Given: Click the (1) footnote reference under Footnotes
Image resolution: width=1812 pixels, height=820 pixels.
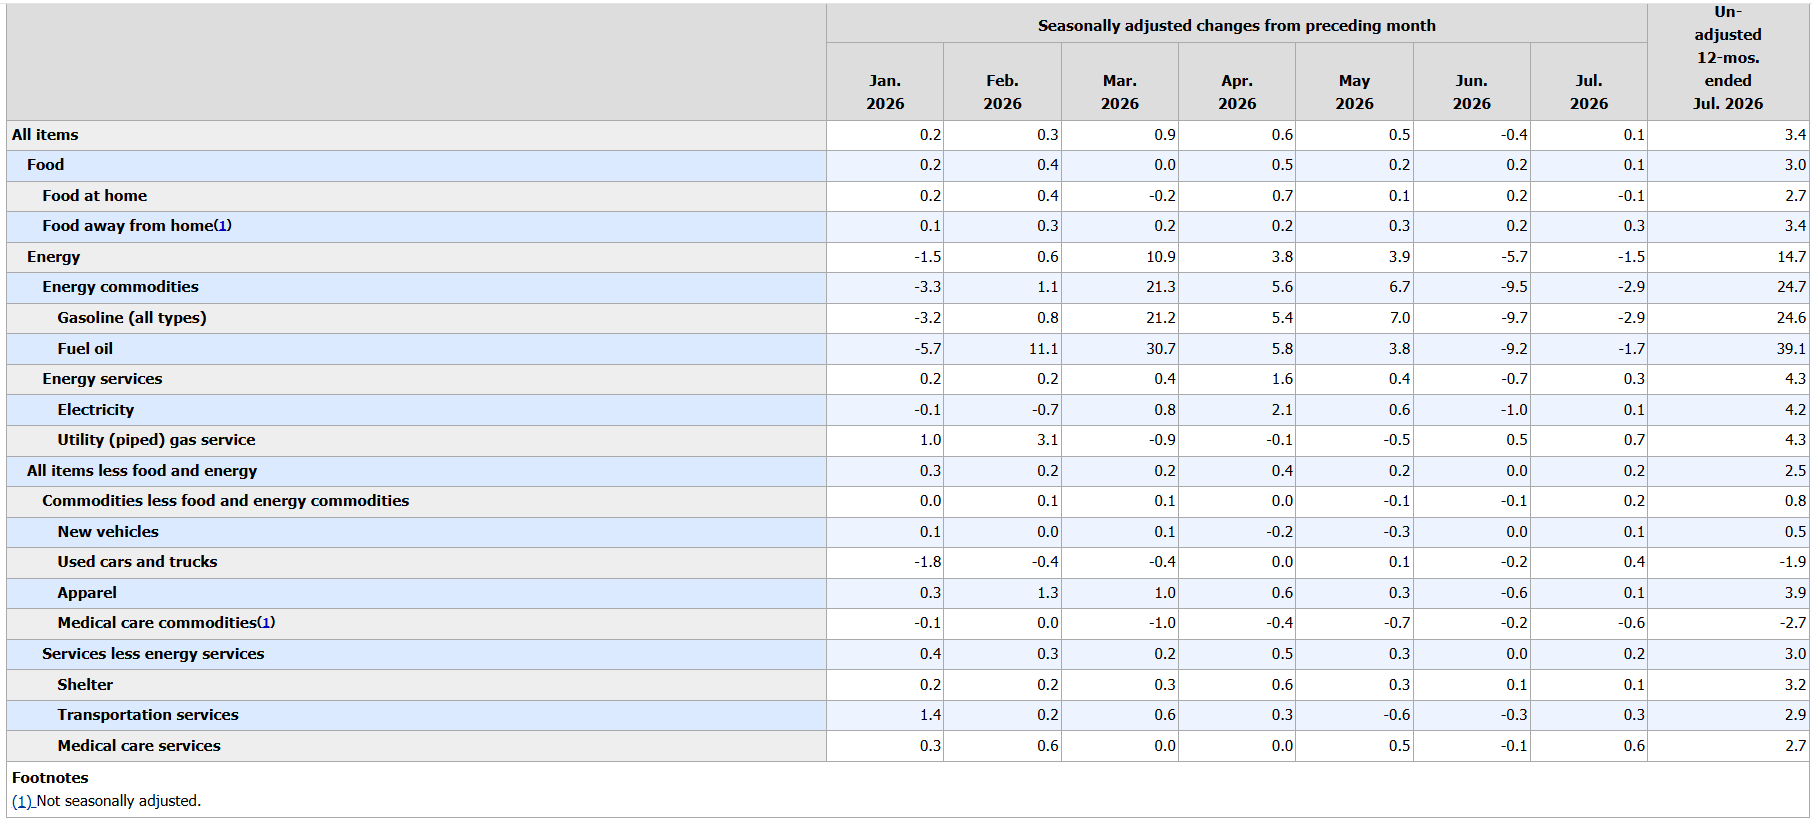Looking at the screenshot, I should point(22,801).
